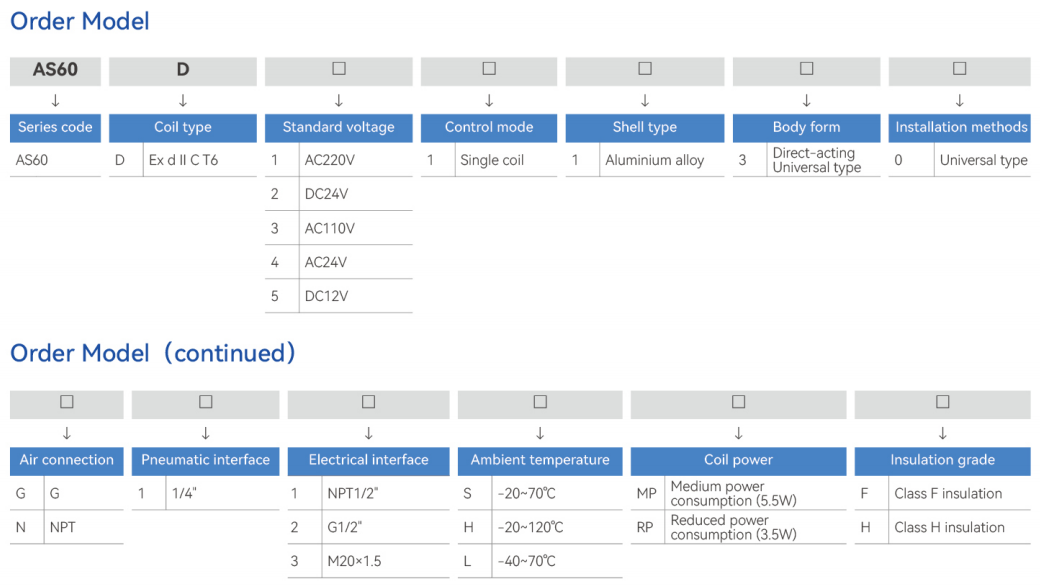Click the arrow above Insulation grade header
The height and width of the screenshot is (586, 1040).
(x=942, y=433)
